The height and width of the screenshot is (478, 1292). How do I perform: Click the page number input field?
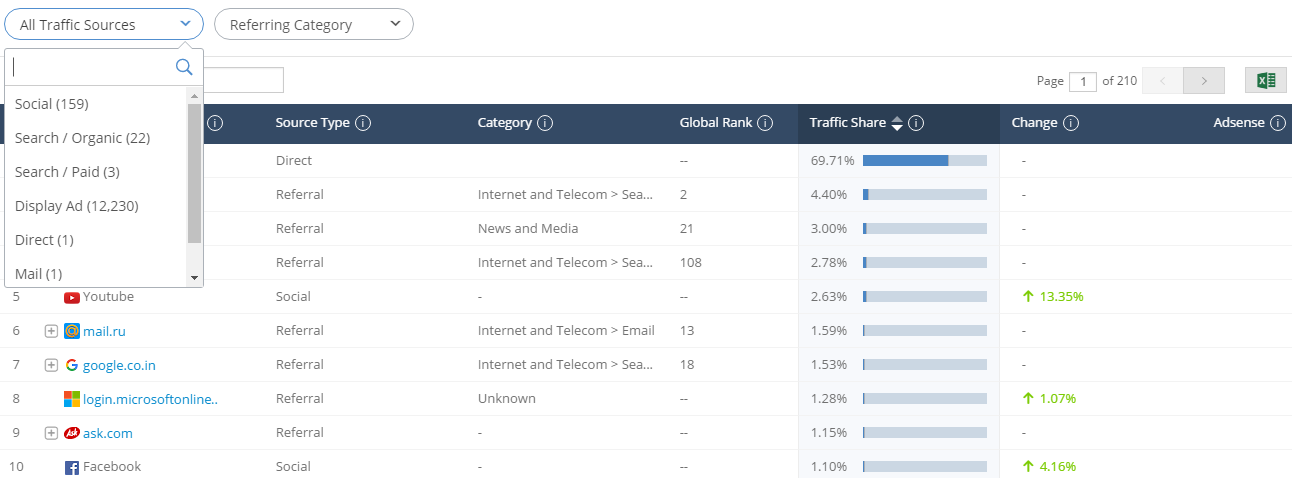pos(1083,81)
